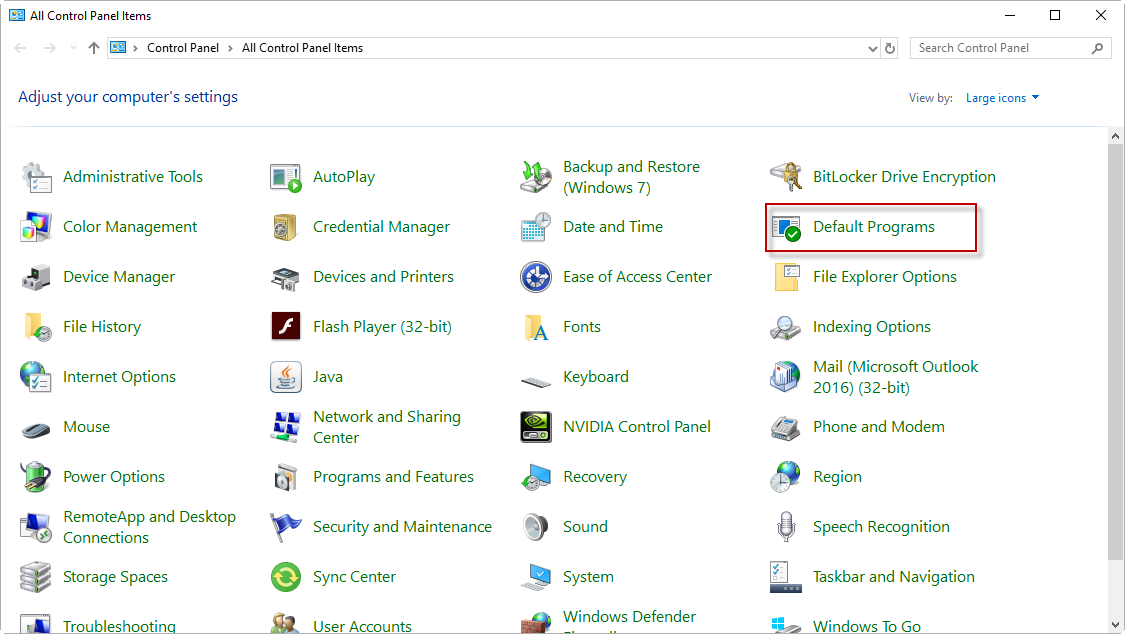Image resolution: width=1125 pixels, height=634 pixels.
Task: Click the window title bar icon
Action: pyautogui.click(x=17, y=15)
